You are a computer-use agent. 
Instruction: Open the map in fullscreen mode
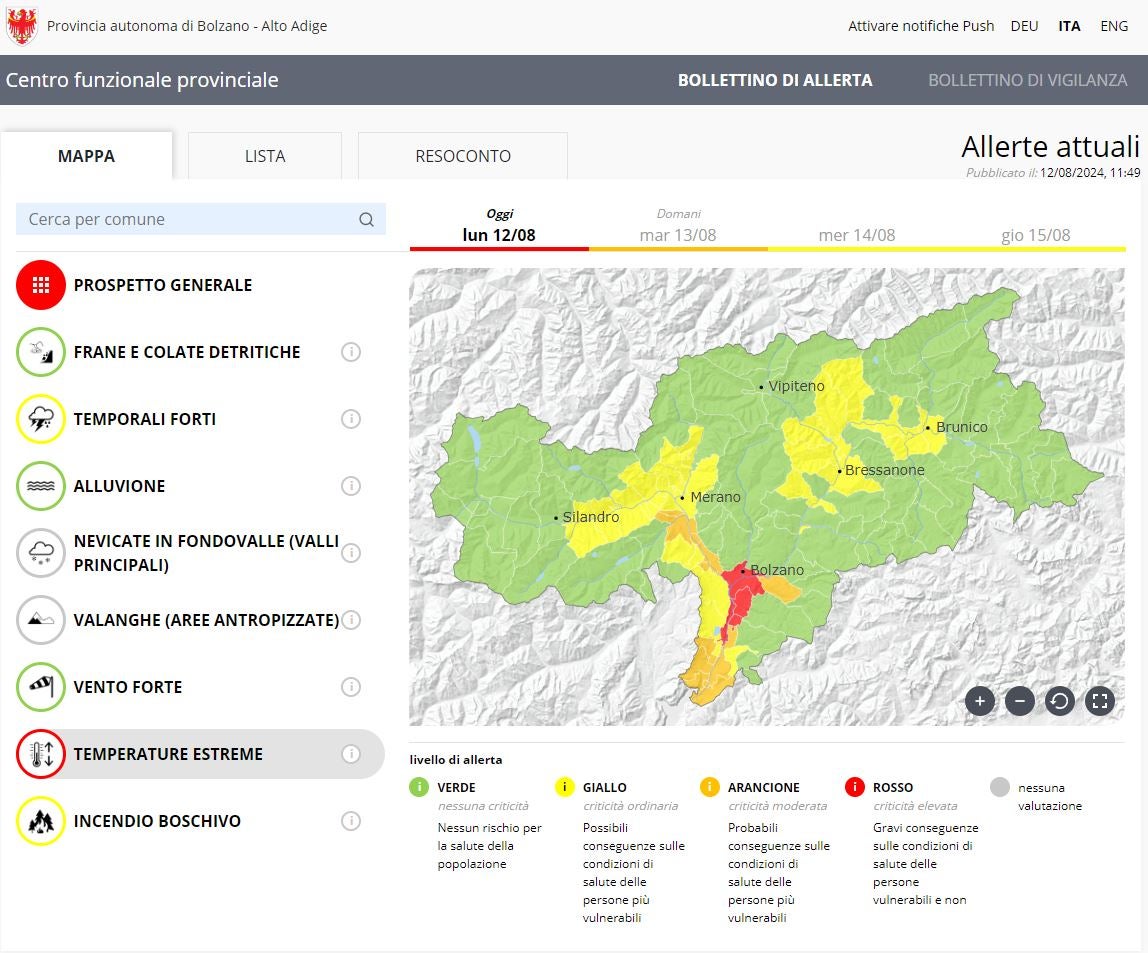pyautogui.click(x=1099, y=701)
